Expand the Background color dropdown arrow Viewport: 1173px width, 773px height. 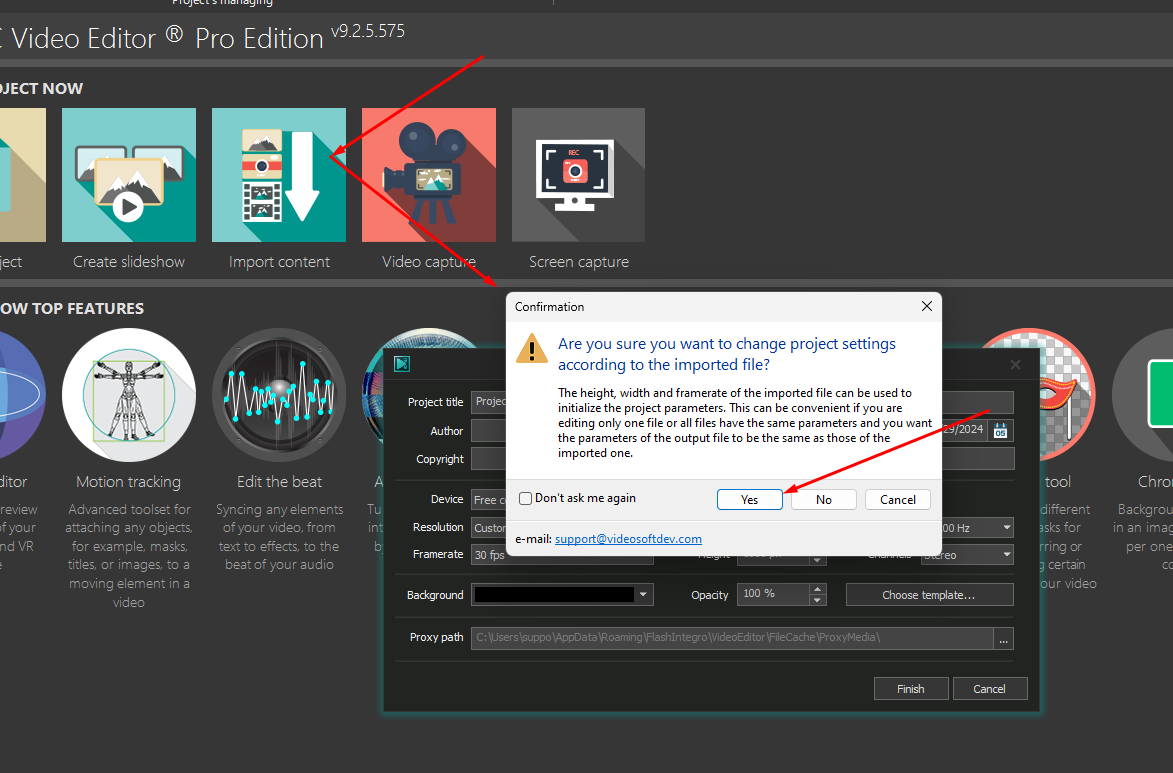(x=643, y=595)
